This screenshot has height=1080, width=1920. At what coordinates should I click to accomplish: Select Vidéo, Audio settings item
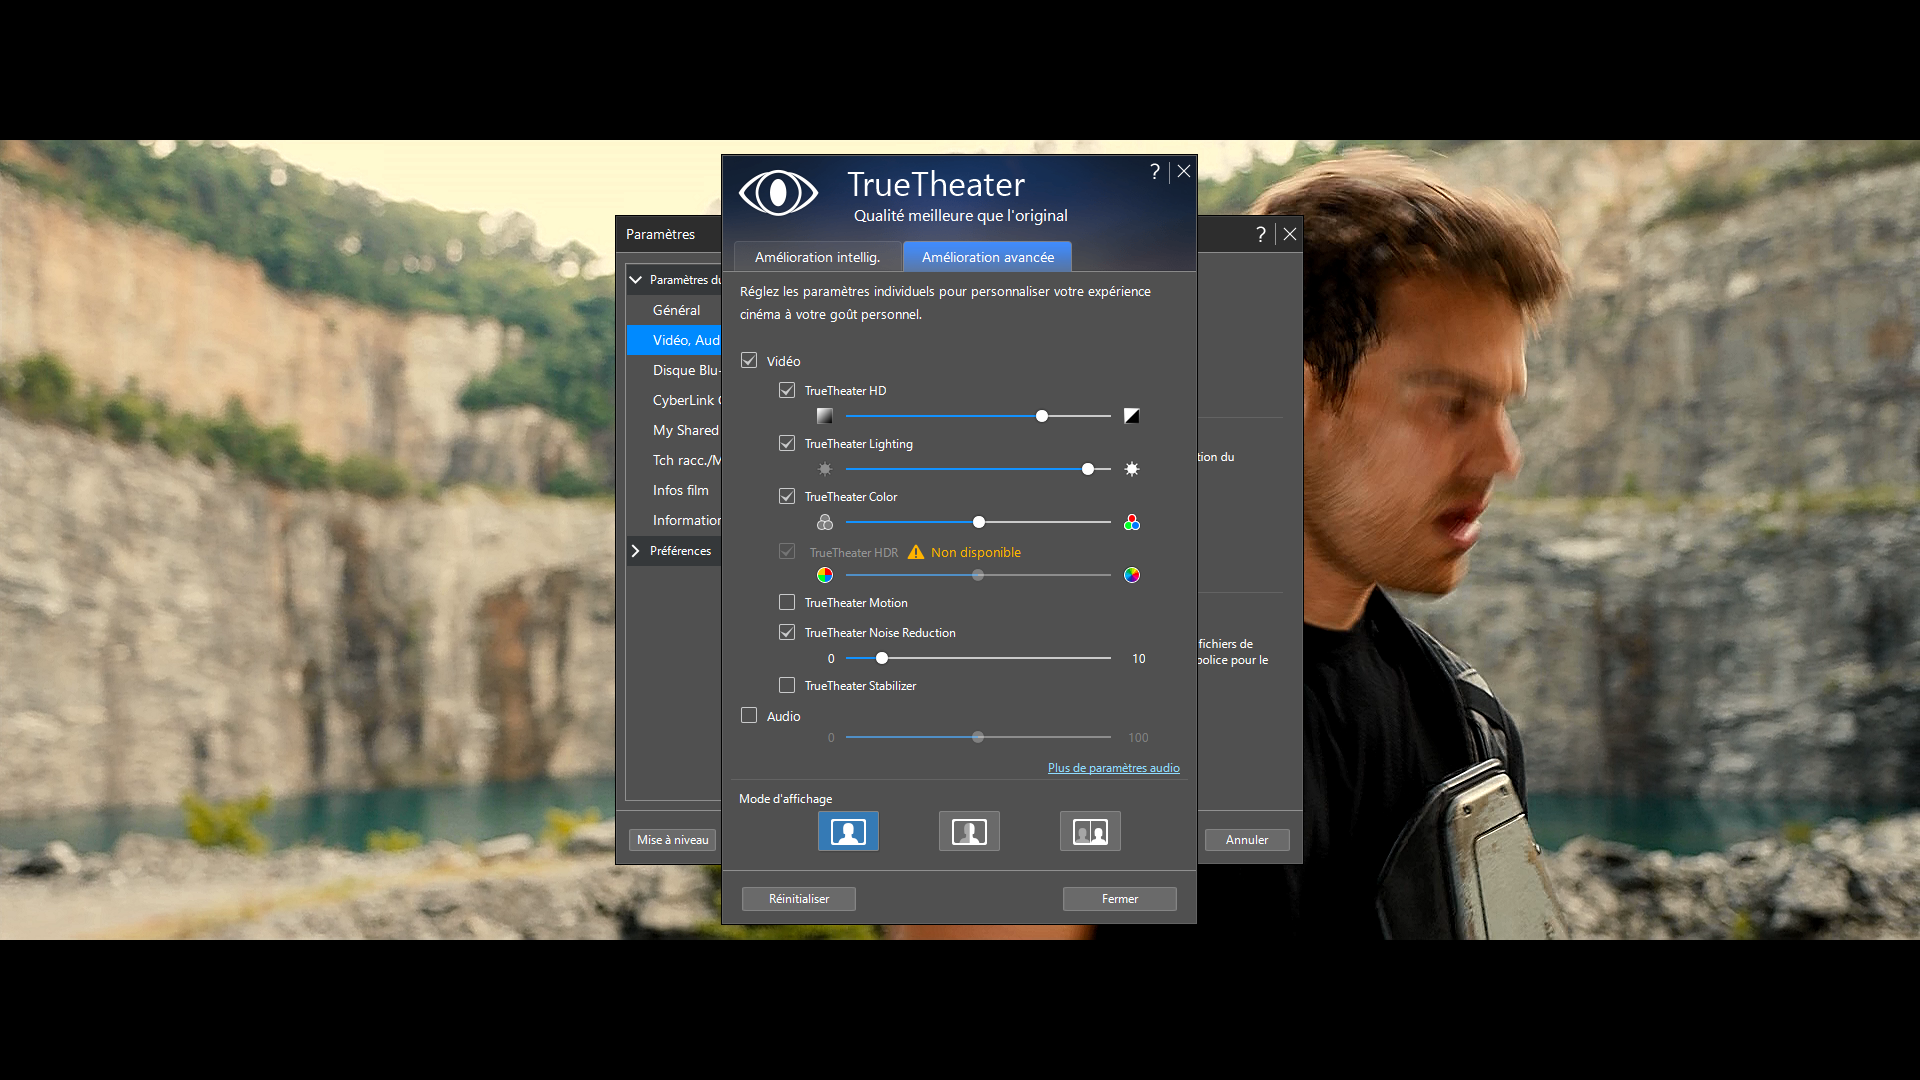(675, 340)
